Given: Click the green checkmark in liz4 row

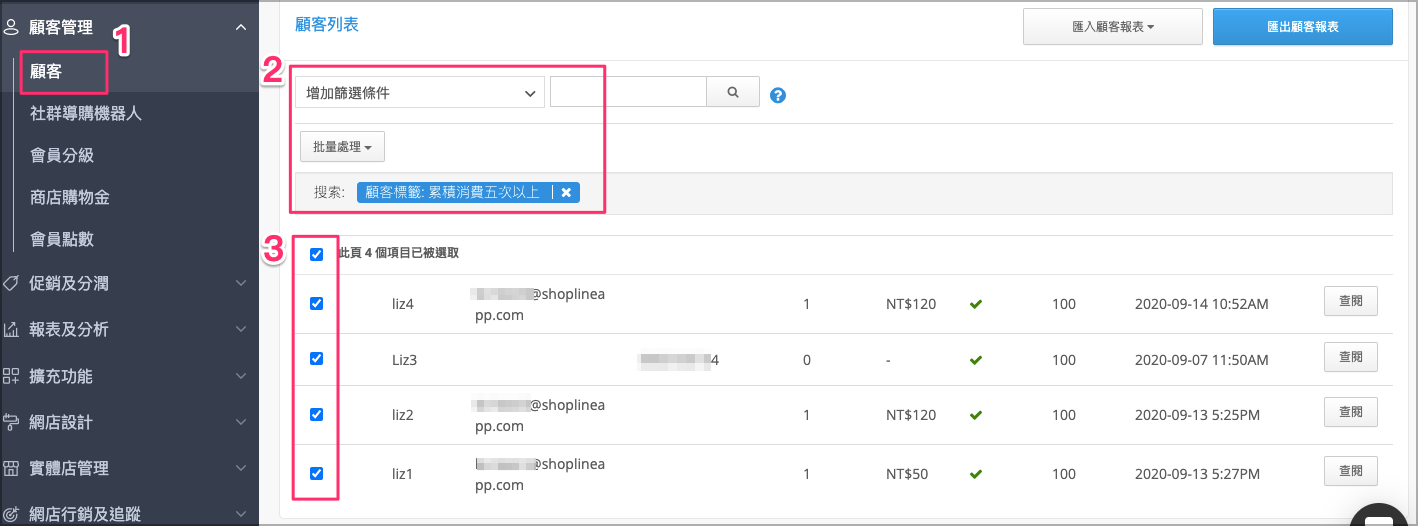Looking at the screenshot, I should [976, 303].
